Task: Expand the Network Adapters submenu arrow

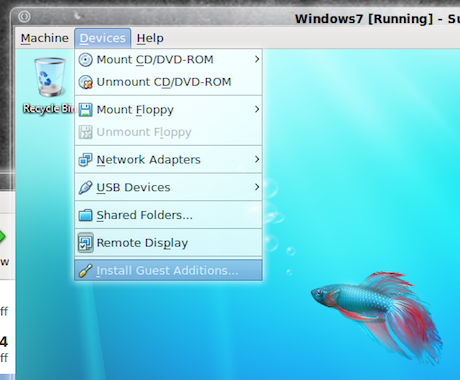Action: (257, 159)
